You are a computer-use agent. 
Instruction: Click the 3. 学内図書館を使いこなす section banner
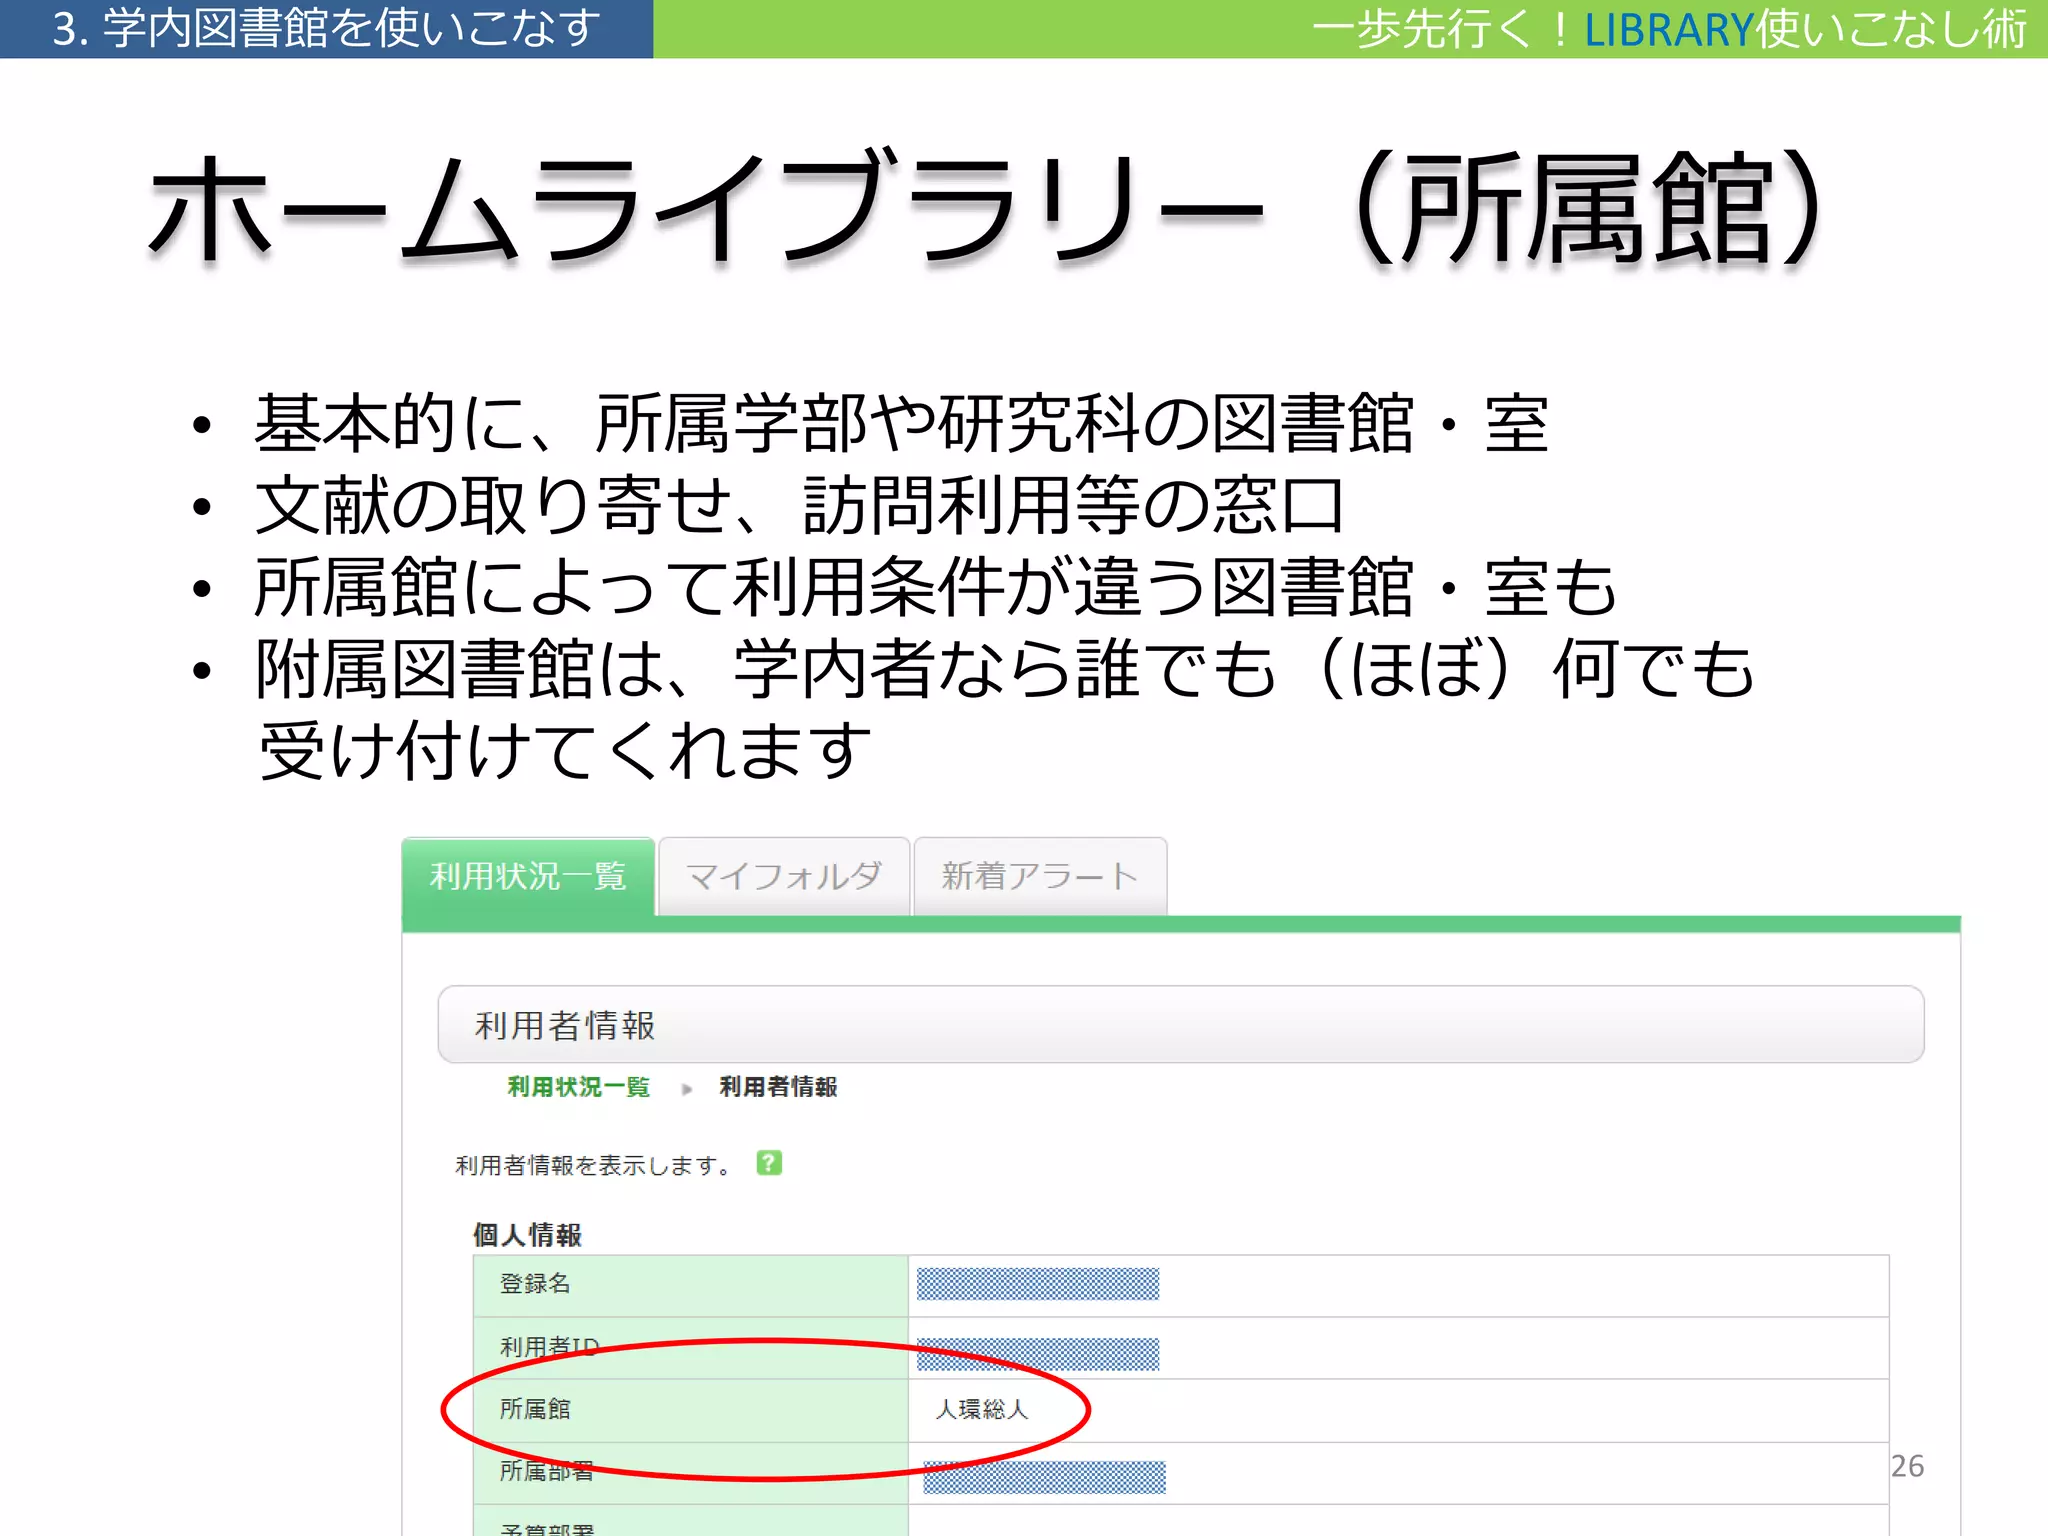click(x=326, y=29)
